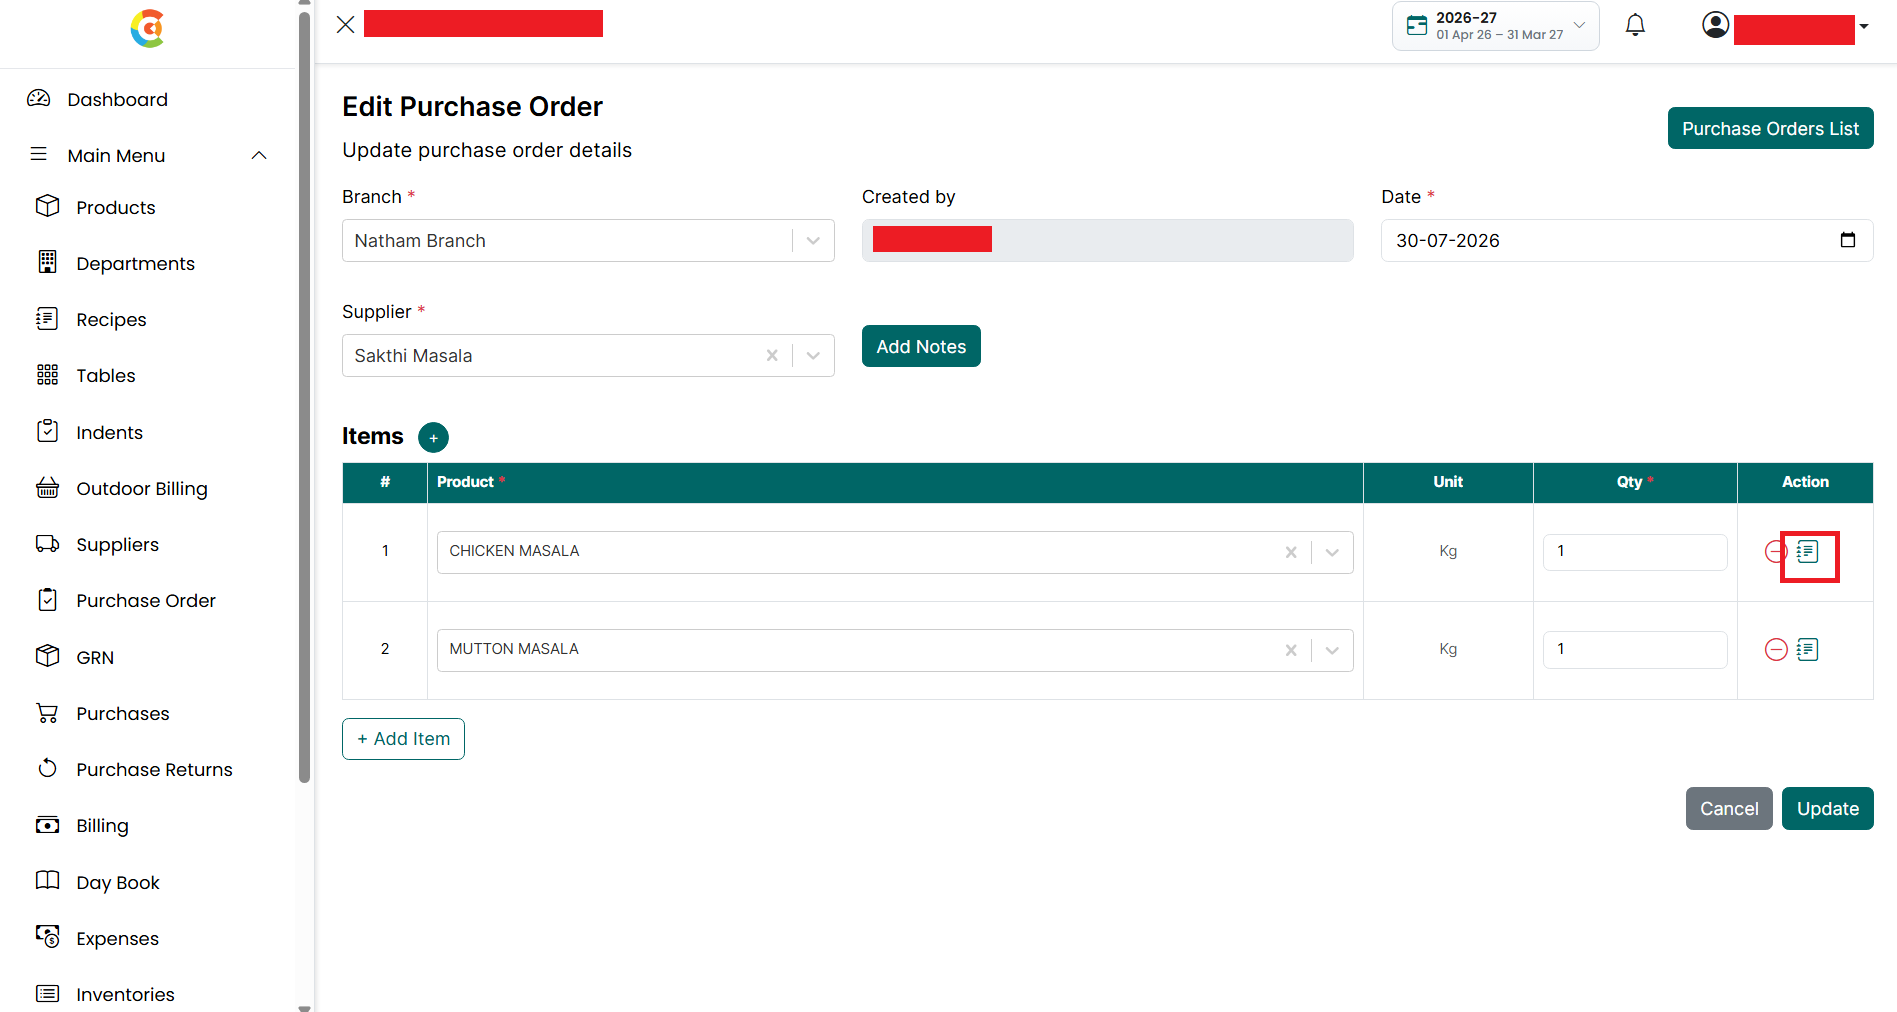Click the Purchases cart icon
Image resolution: width=1897 pixels, height=1012 pixels.
pos(47,712)
